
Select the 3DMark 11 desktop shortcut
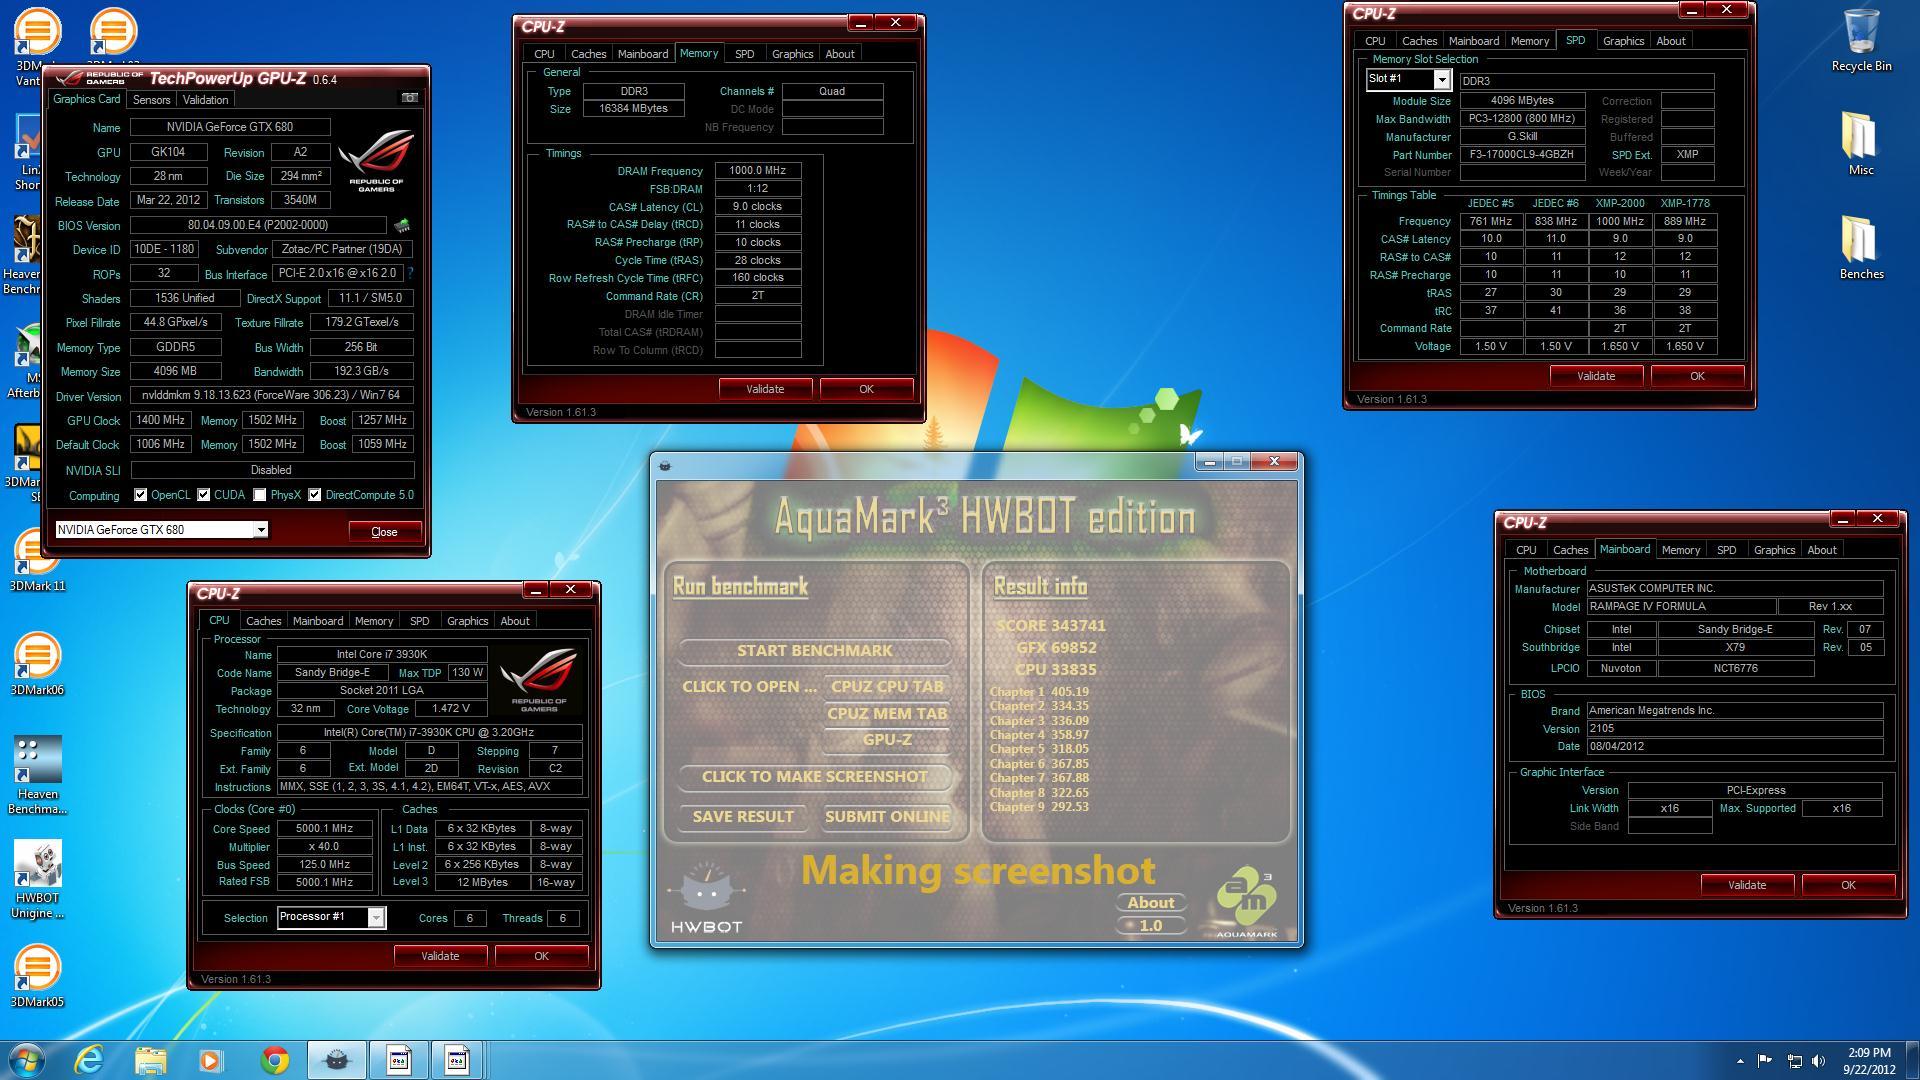[x=37, y=560]
